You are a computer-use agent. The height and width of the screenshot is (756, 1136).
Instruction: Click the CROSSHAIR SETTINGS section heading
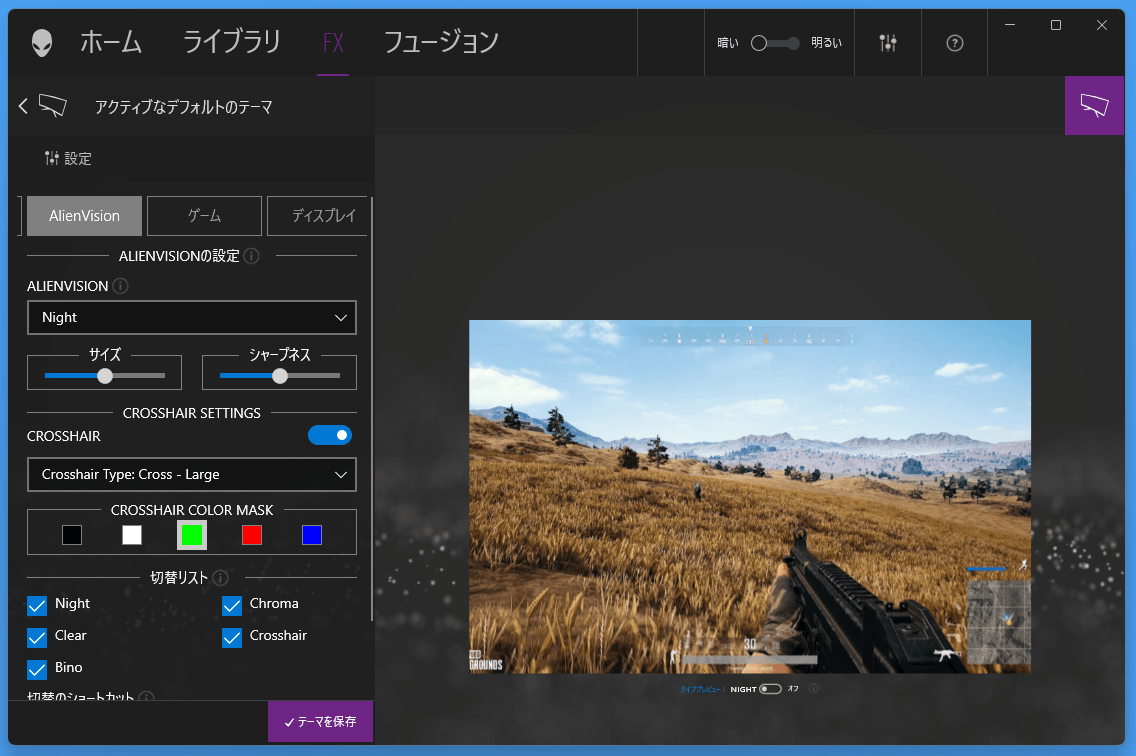pyautogui.click(x=192, y=413)
